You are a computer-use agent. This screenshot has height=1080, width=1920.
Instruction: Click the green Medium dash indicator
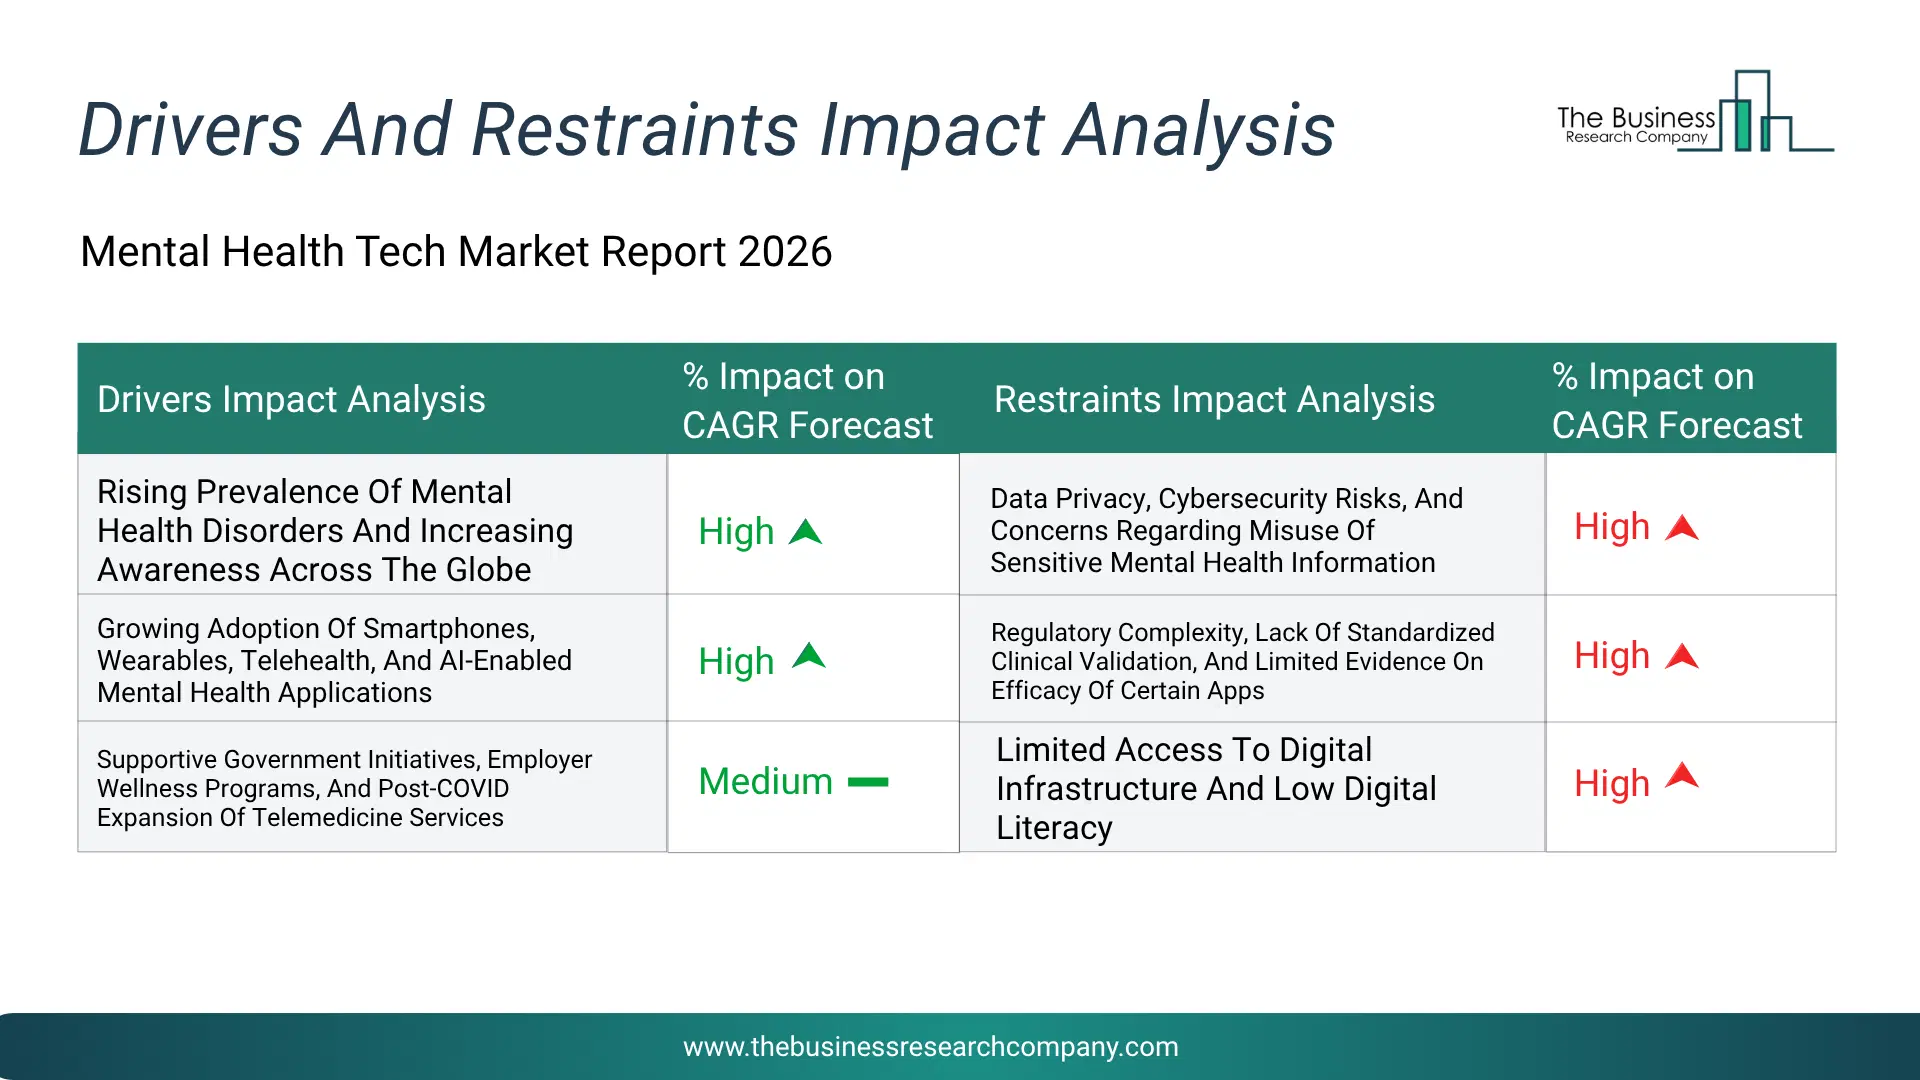pyautogui.click(x=868, y=782)
